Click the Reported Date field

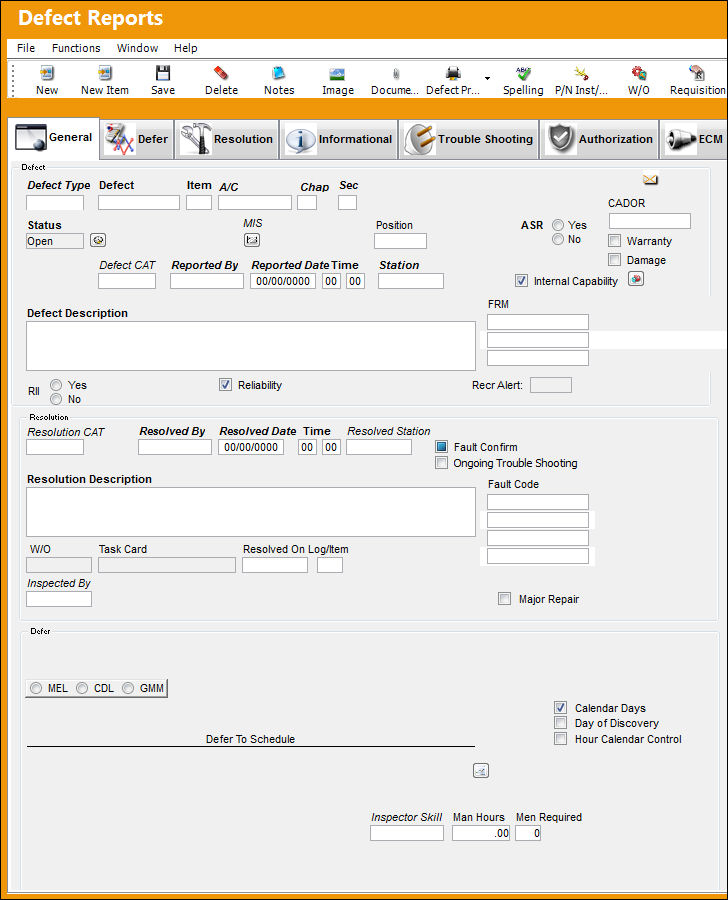tap(282, 281)
